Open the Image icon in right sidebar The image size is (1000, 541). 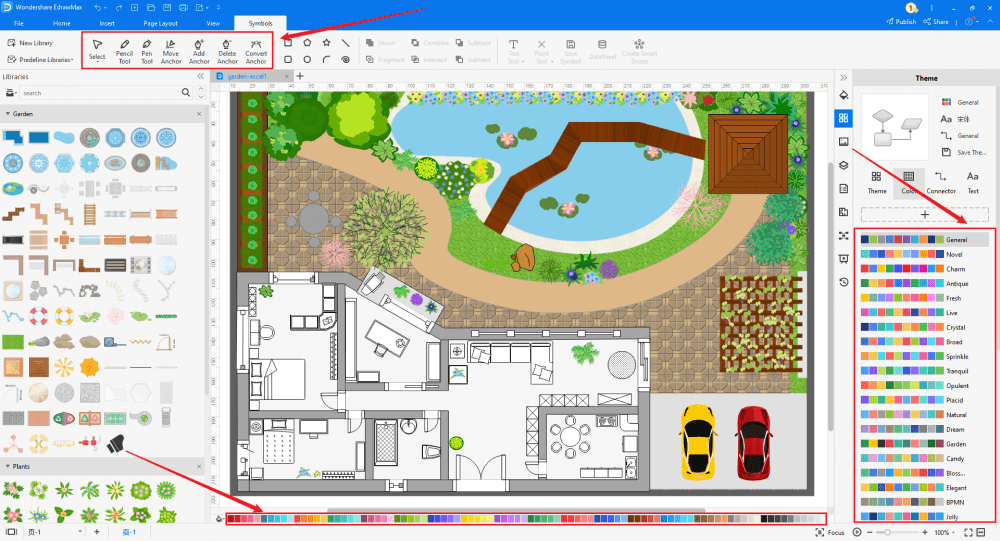tap(844, 142)
